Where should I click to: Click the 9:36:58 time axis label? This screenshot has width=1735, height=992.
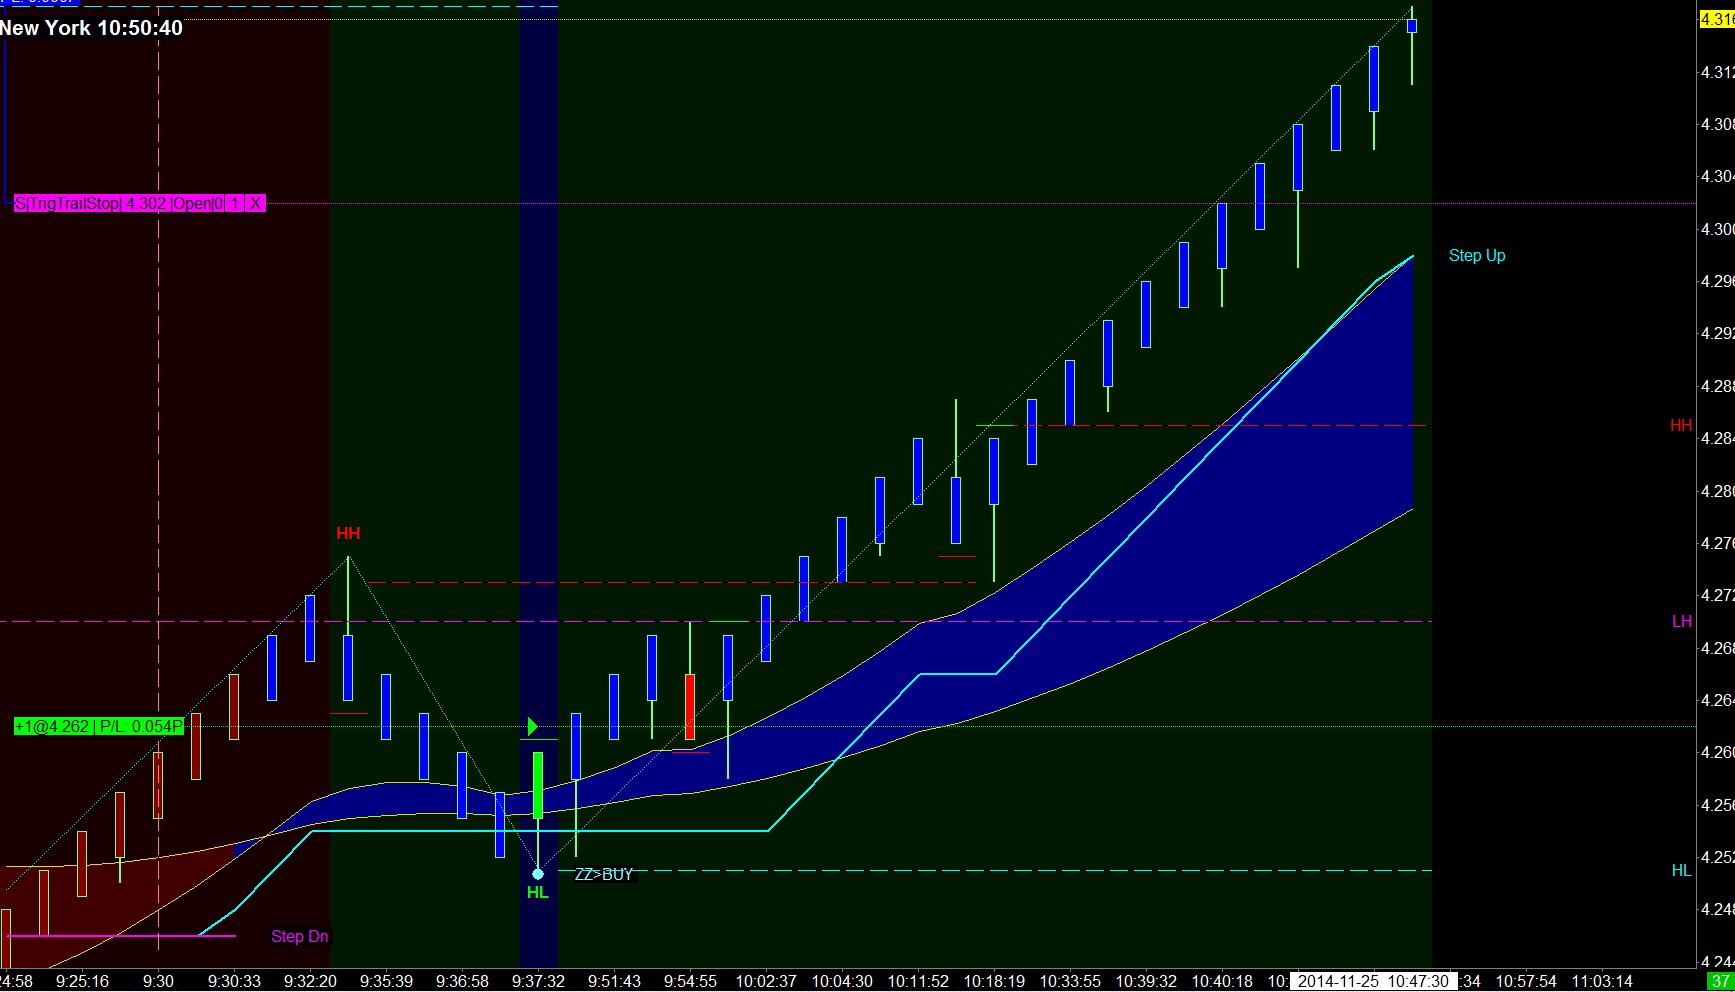click(x=462, y=982)
